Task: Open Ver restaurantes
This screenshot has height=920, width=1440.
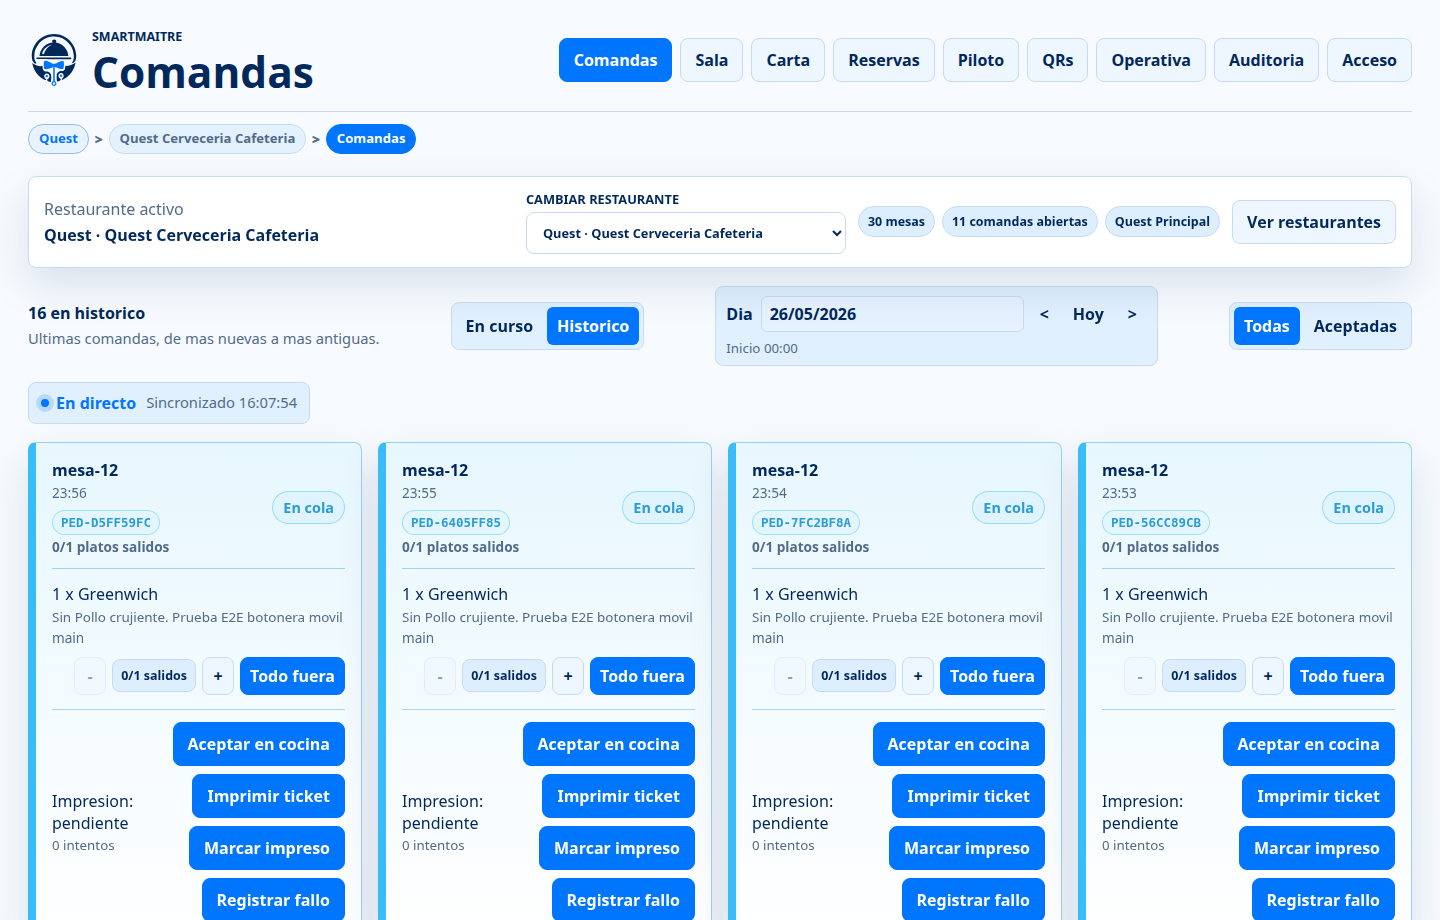Action: (x=1313, y=222)
